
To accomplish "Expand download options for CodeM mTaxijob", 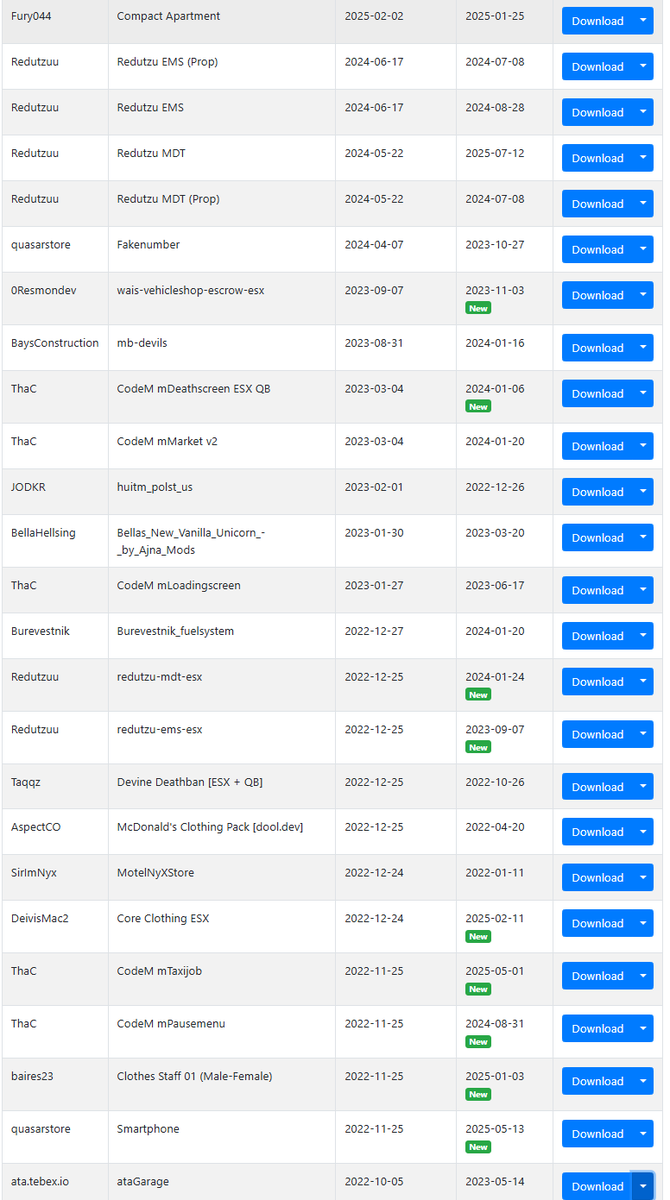I will click(x=643, y=976).
